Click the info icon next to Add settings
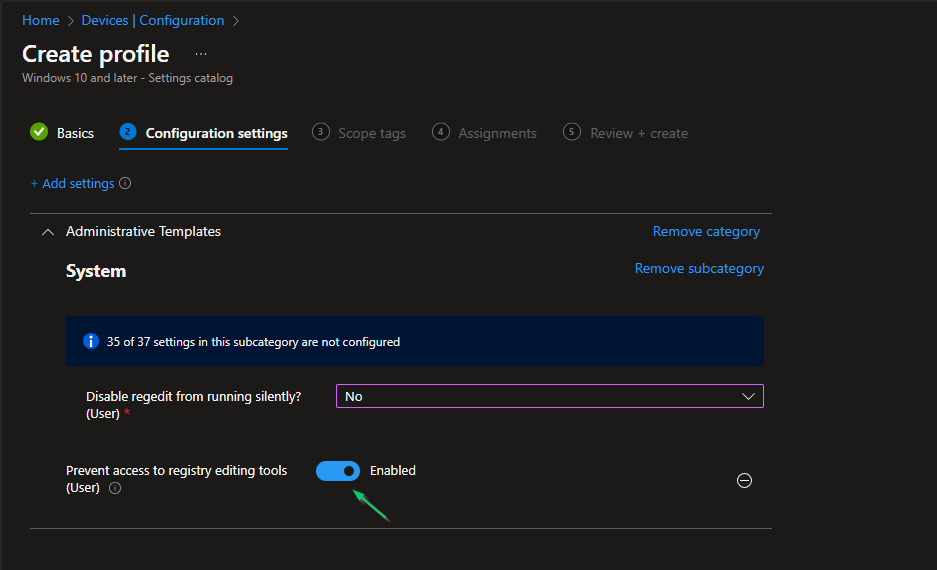Screen dimensions: 937x570 pos(125,184)
